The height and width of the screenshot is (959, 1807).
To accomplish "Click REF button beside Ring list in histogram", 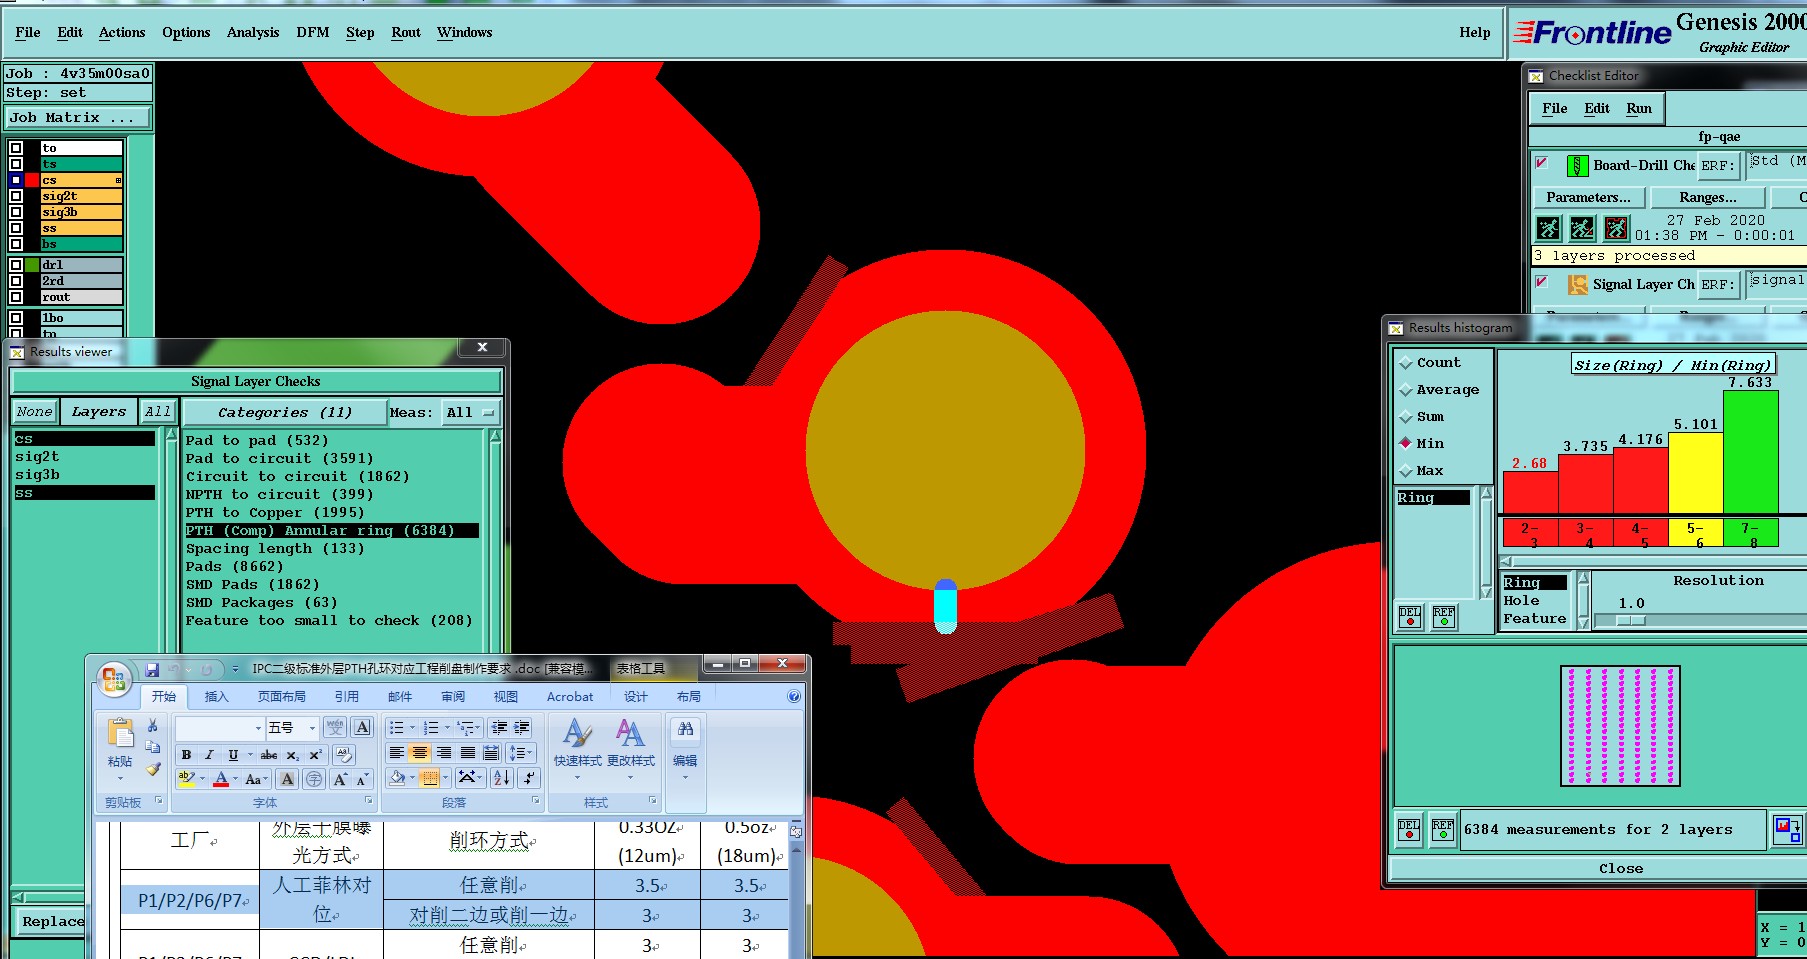I will (1444, 617).
